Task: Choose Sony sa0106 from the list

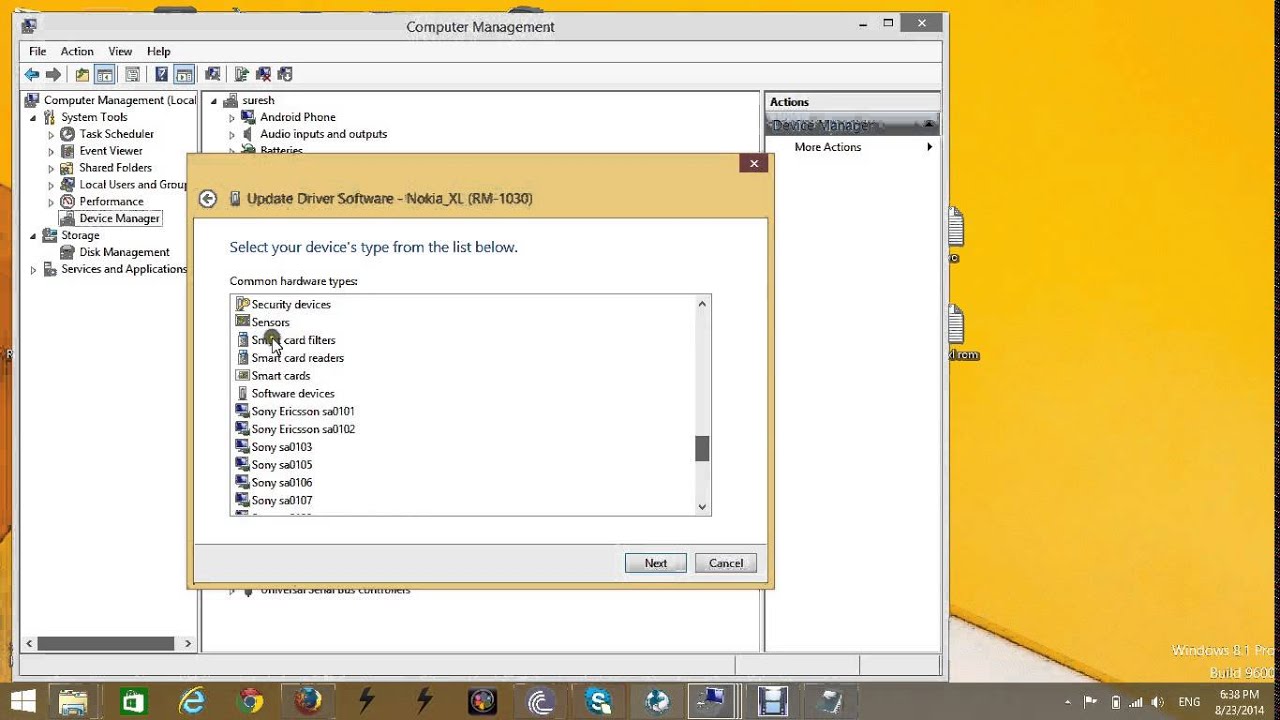Action: point(281,483)
